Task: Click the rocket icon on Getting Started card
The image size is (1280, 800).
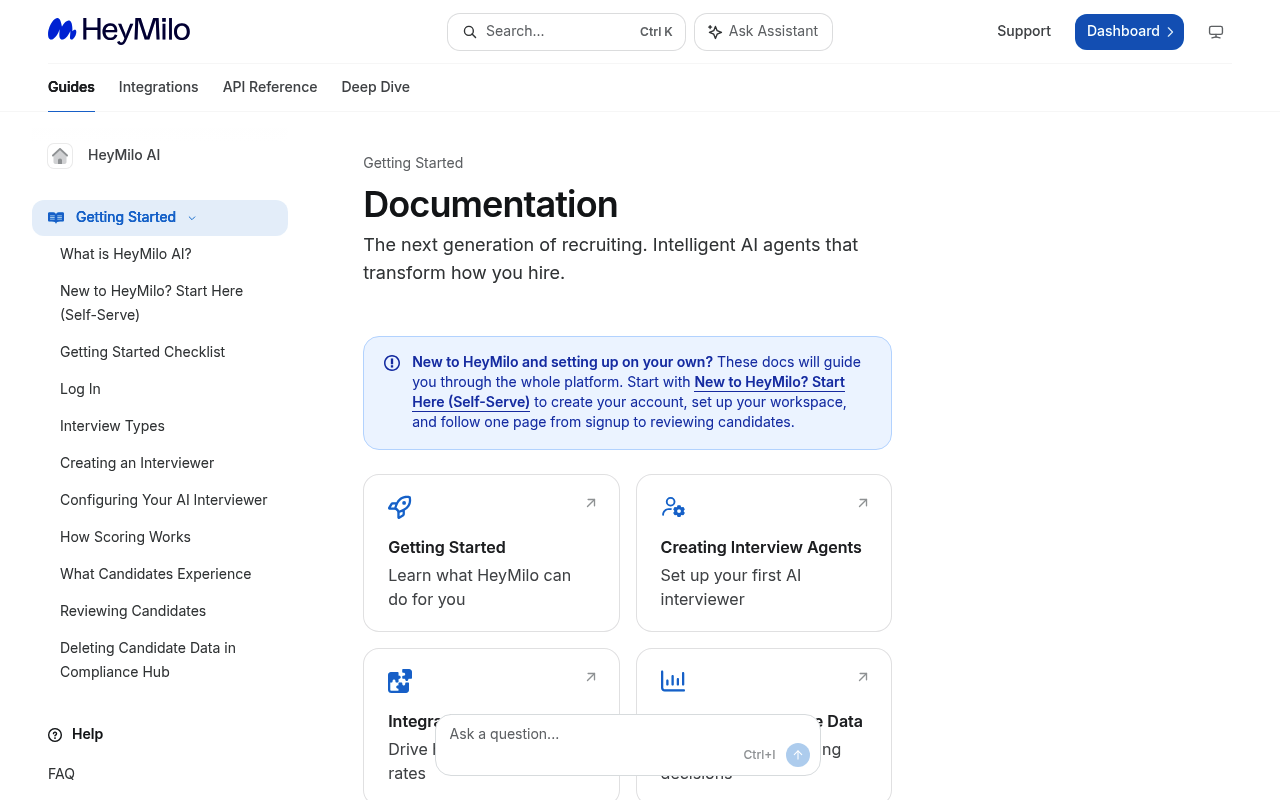Action: (400, 507)
